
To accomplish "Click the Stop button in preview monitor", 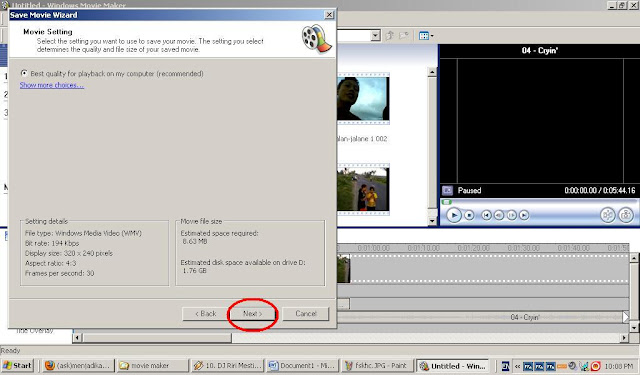I will tap(469, 215).
